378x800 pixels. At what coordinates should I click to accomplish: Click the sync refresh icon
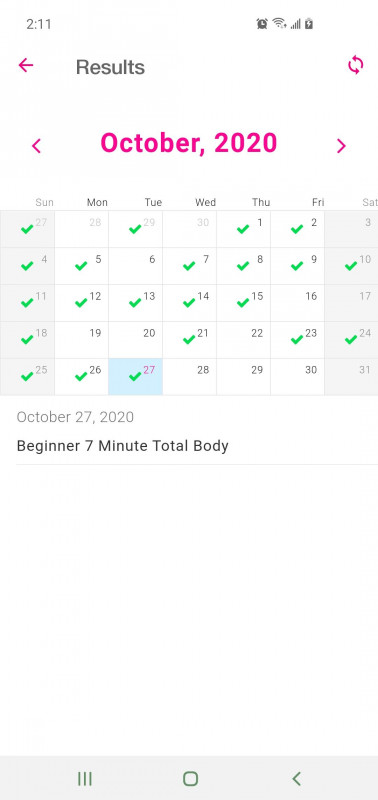click(356, 65)
